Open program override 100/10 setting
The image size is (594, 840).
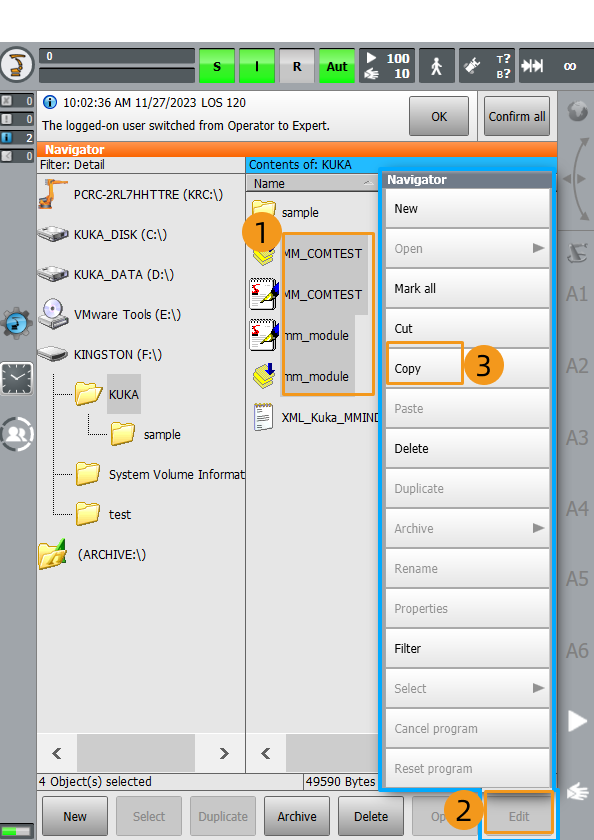tap(387, 66)
